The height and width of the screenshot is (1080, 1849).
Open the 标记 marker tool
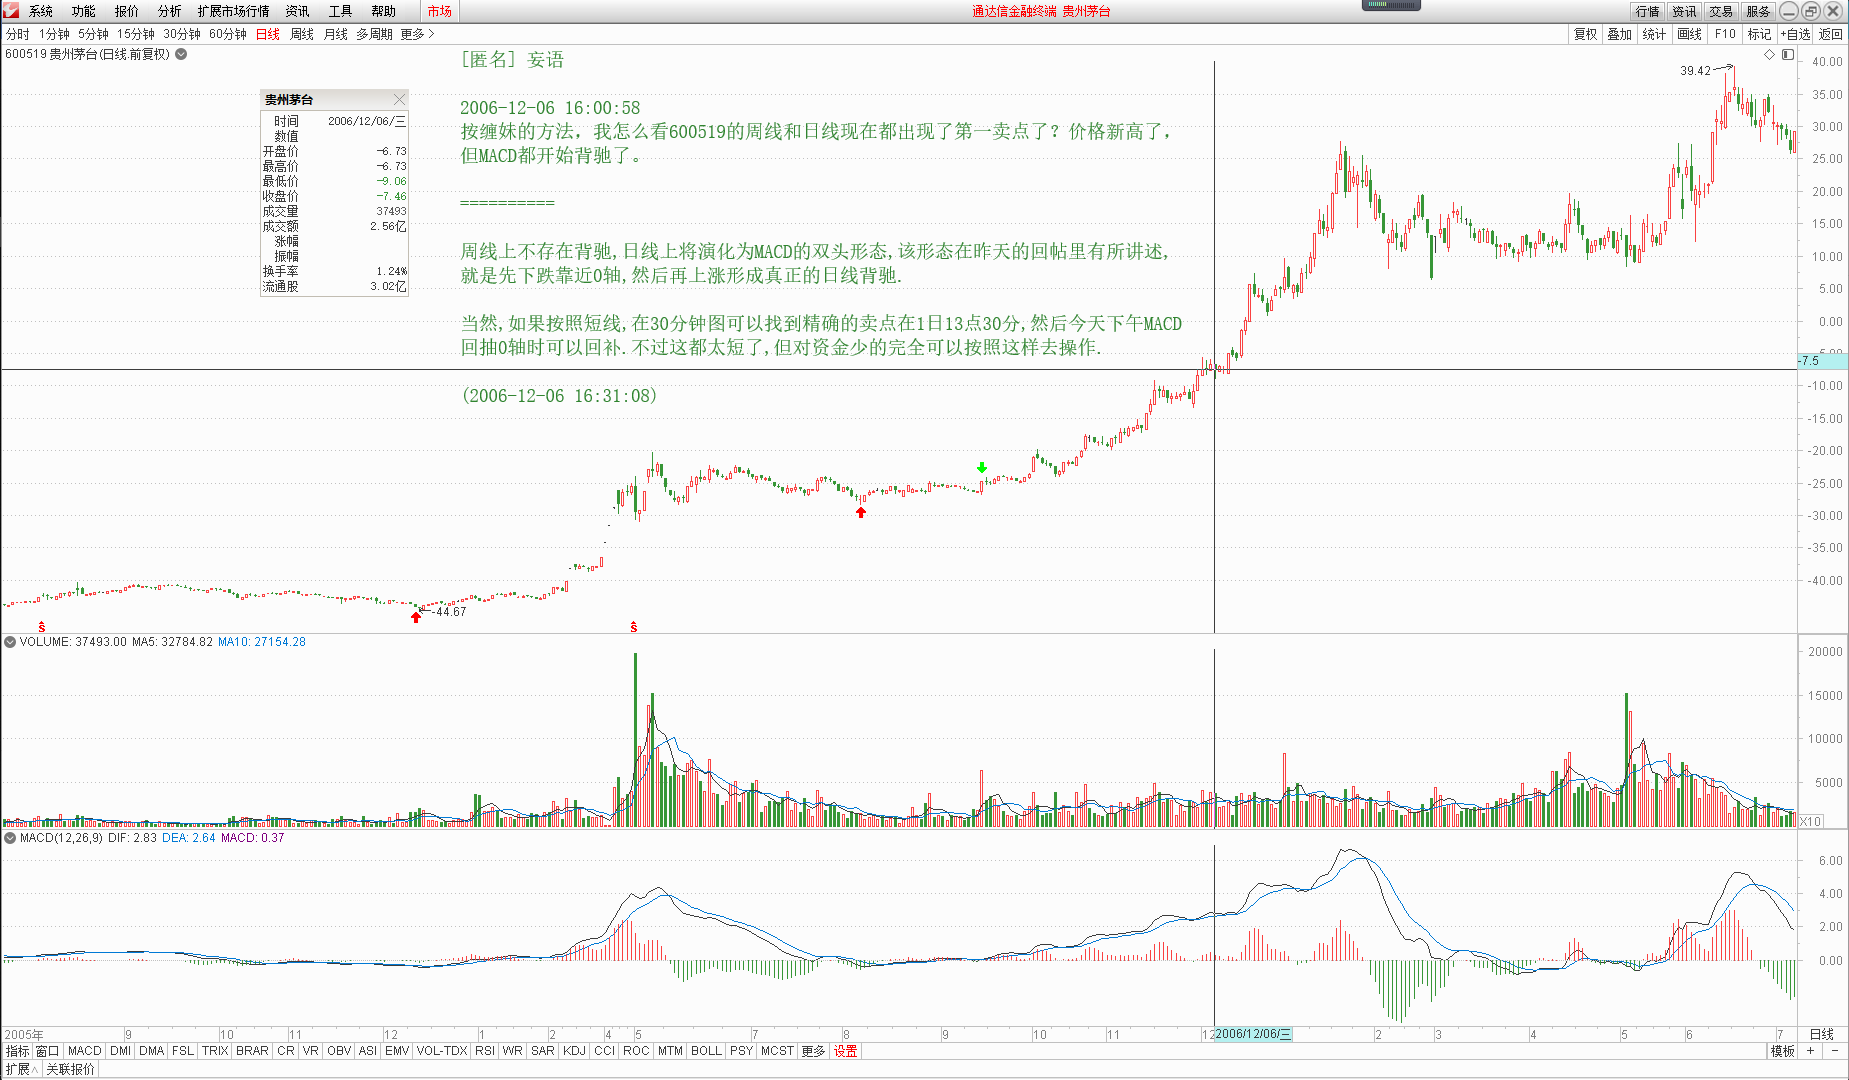click(x=1760, y=33)
